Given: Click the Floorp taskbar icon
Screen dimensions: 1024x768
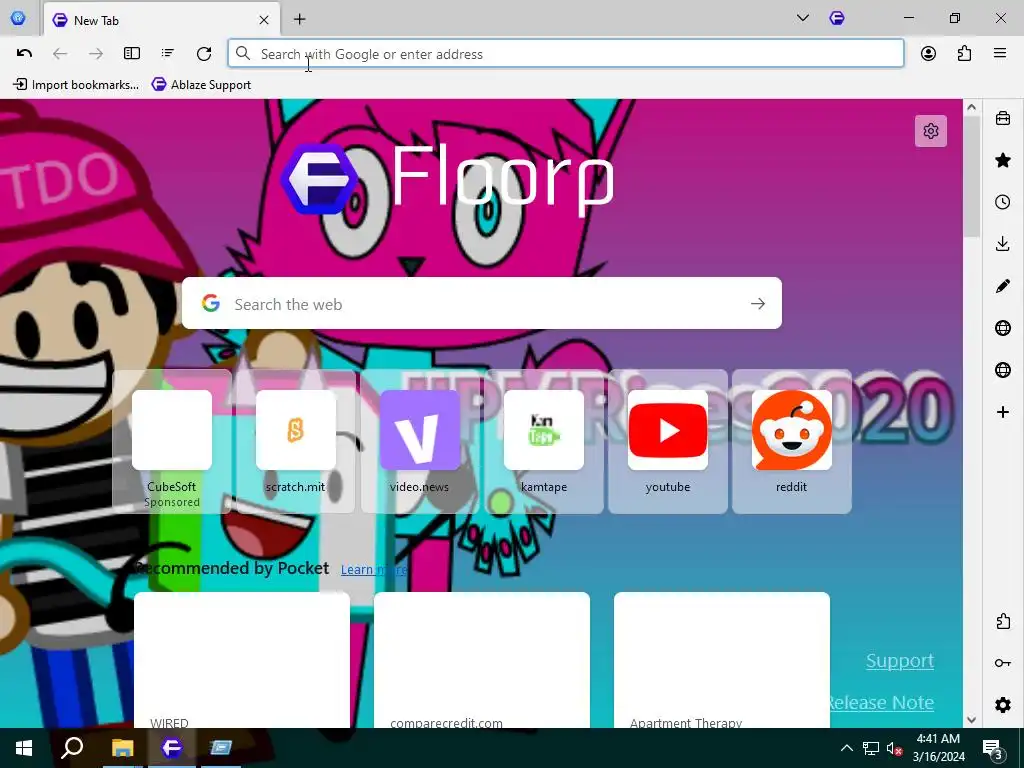Looking at the screenshot, I should coord(172,748).
